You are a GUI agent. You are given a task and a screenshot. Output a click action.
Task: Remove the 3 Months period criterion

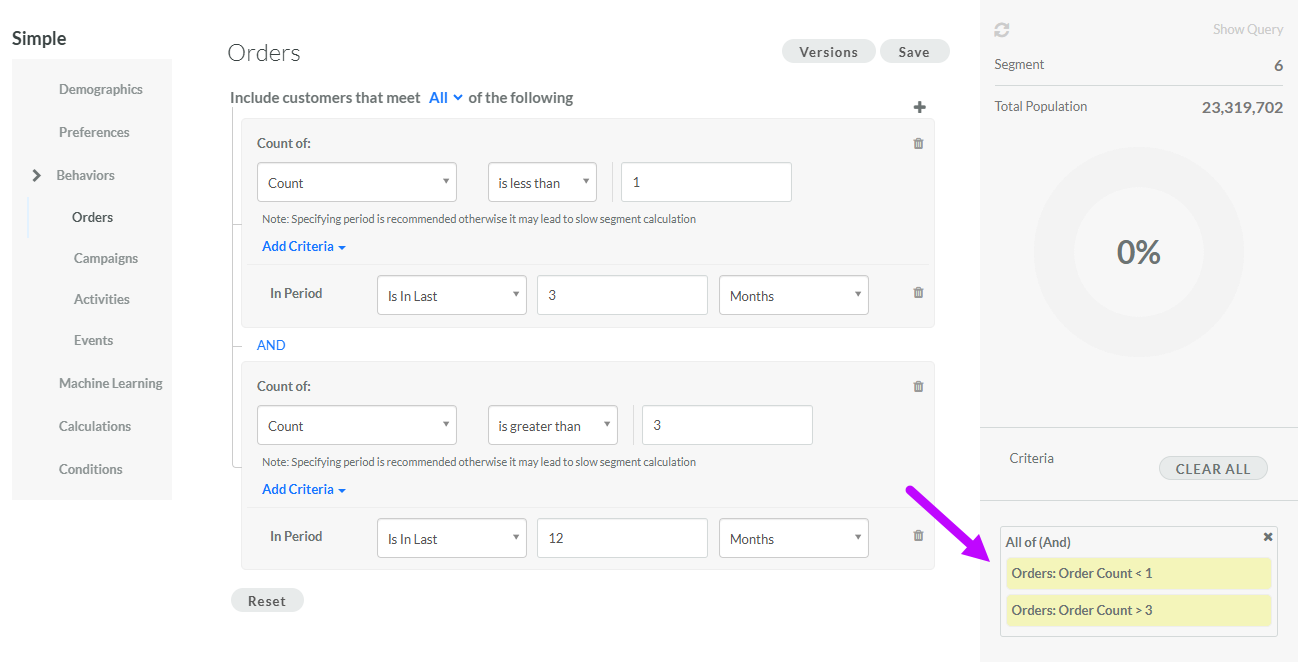pos(918,293)
